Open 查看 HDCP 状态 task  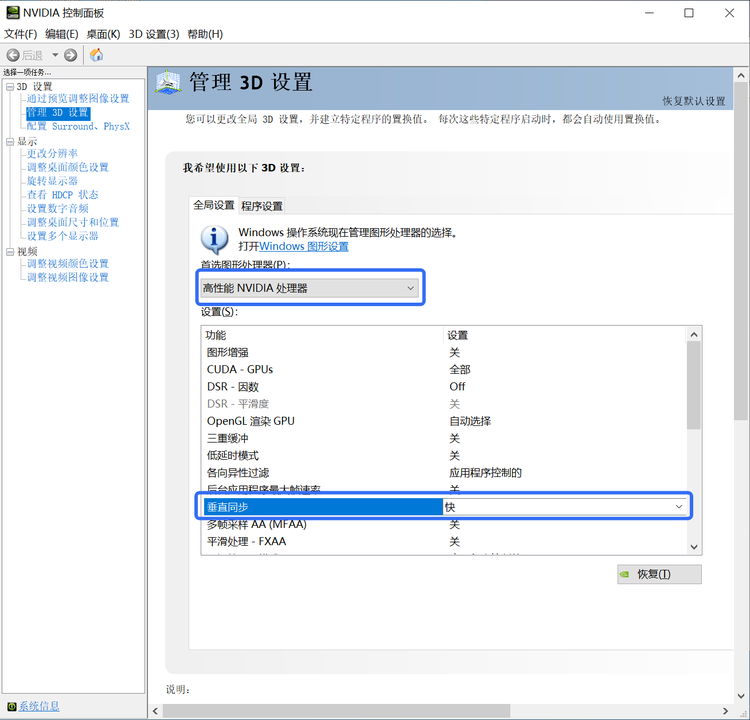coord(62,195)
